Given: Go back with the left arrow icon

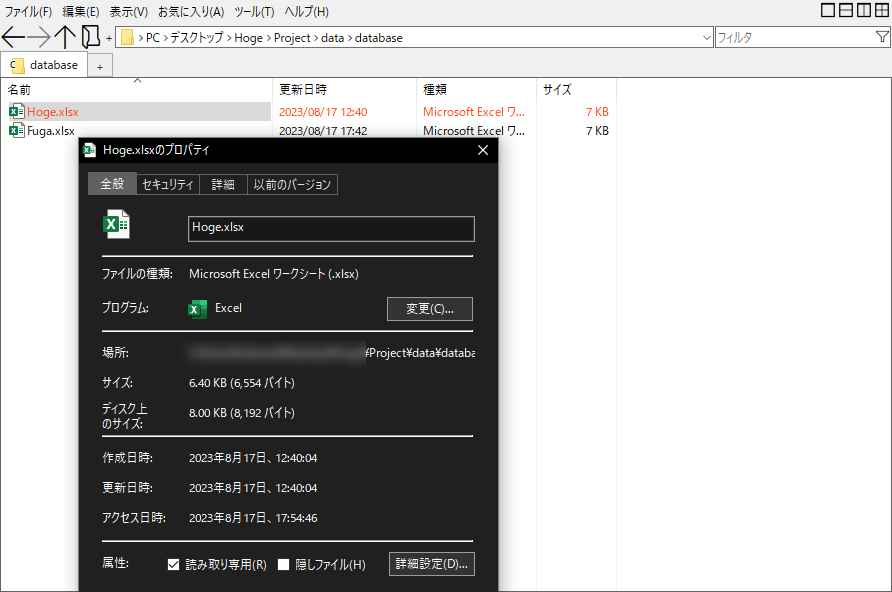Looking at the screenshot, I should pos(14,38).
